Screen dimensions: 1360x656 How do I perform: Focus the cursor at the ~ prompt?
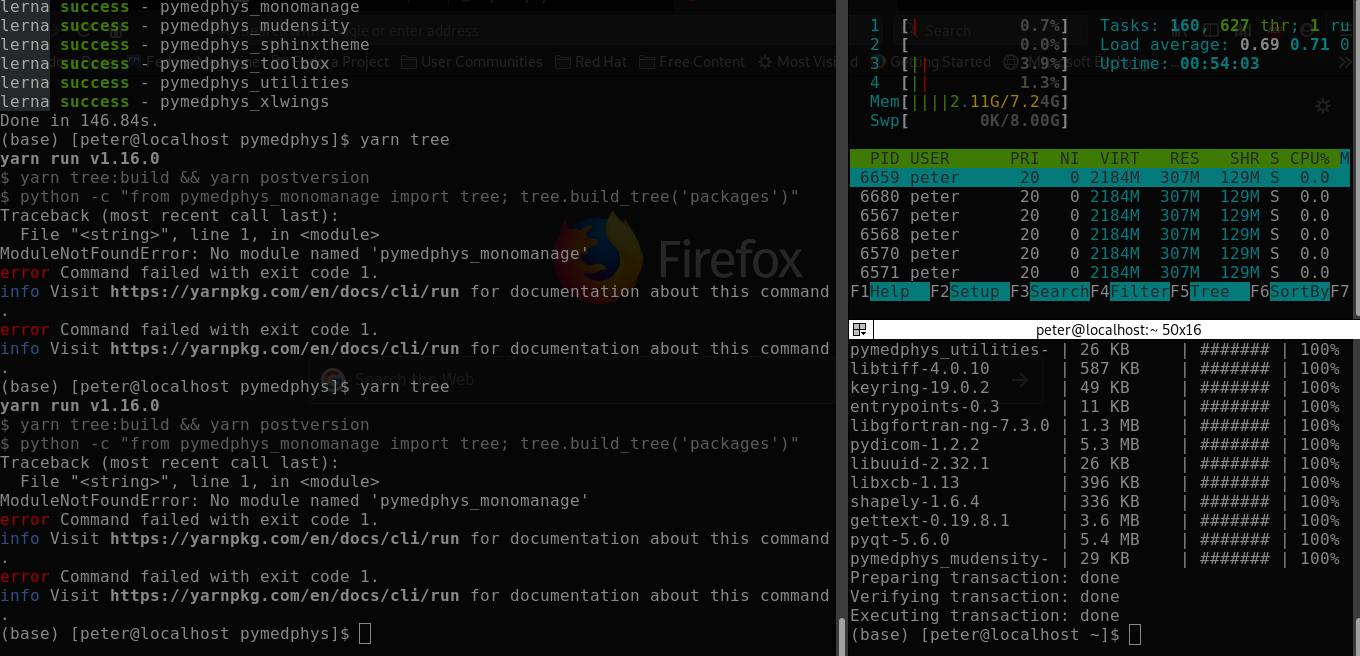(1134, 634)
